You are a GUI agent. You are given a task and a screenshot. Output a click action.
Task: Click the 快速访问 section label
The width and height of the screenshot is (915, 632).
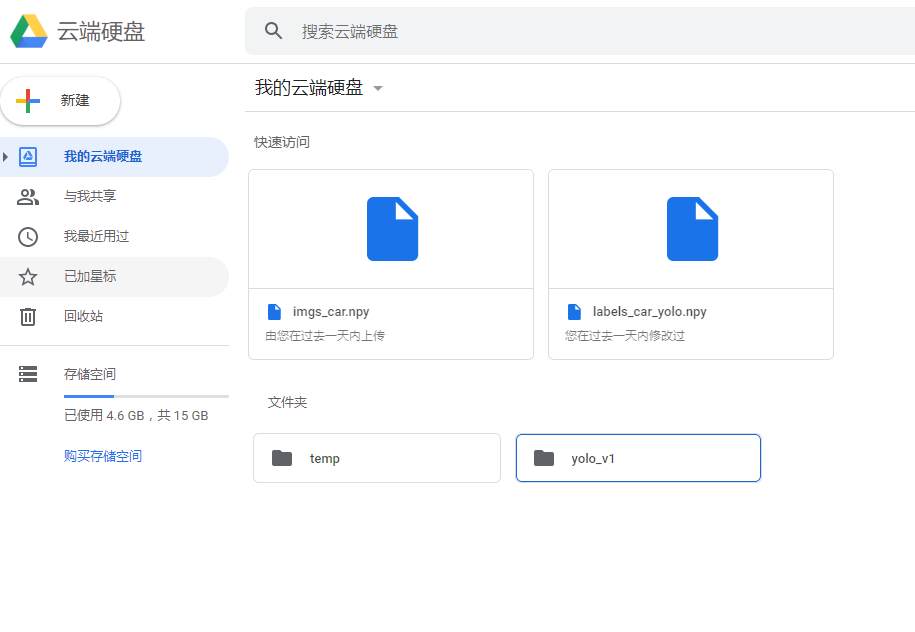pos(282,142)
